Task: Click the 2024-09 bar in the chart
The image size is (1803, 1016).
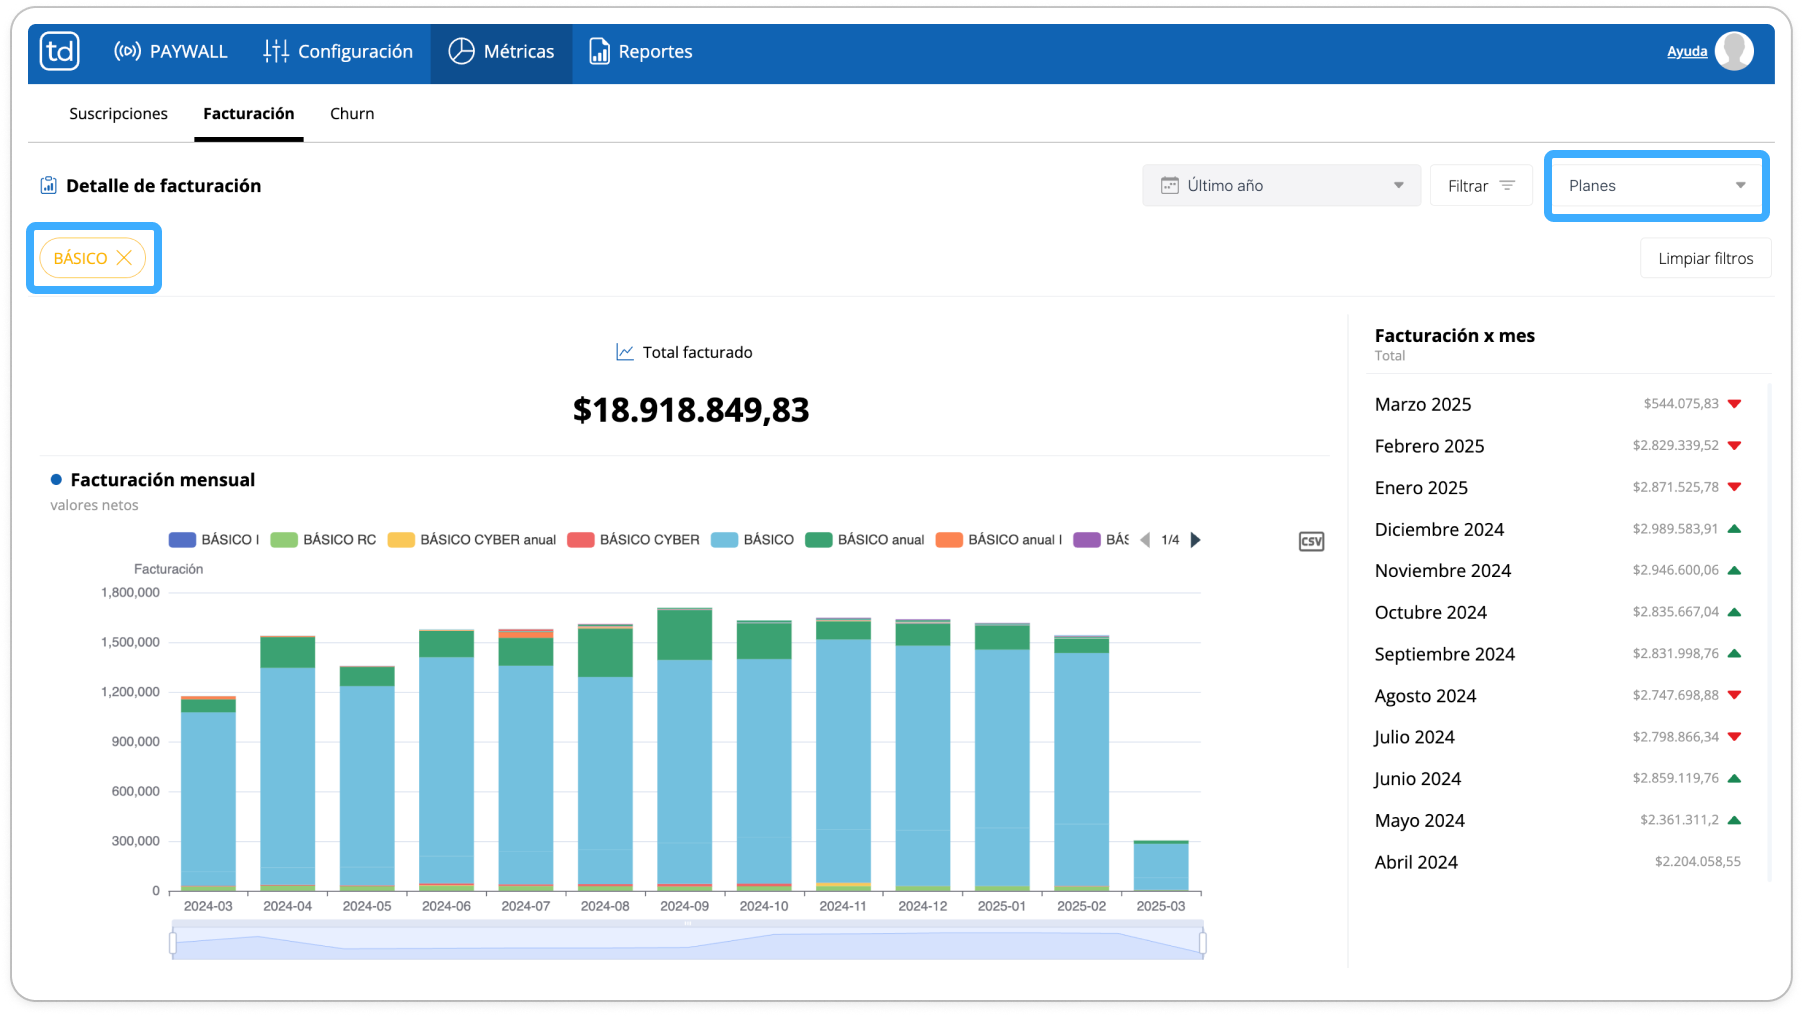Action: click(685, 749)
